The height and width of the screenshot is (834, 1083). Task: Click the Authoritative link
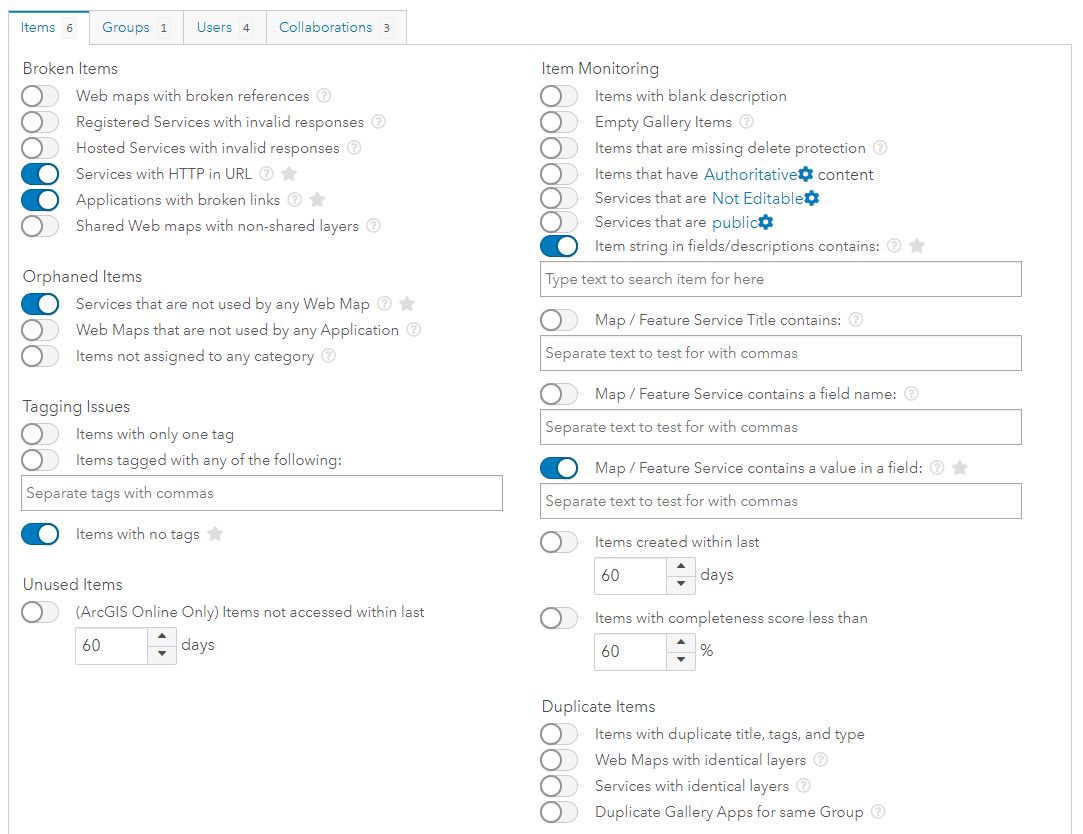click(x=750, y=174)
